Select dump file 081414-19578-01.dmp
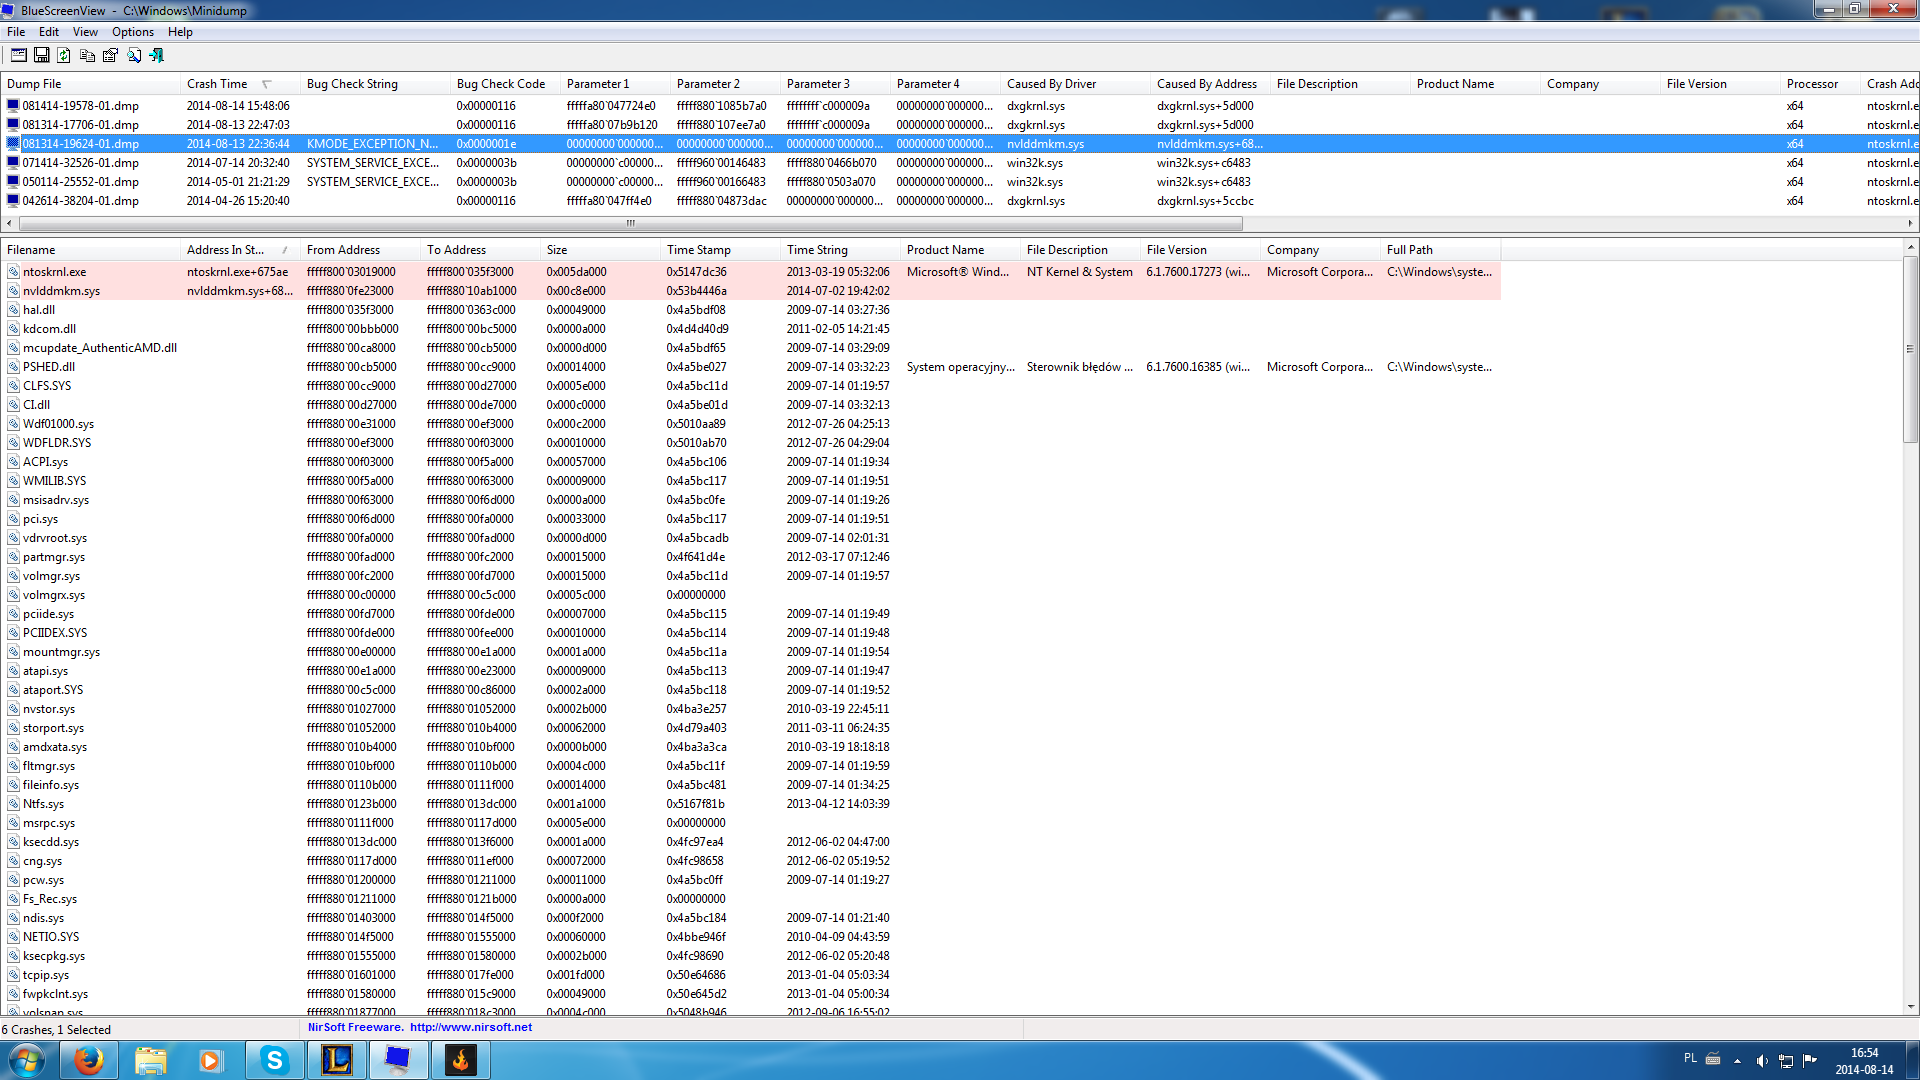This screenshot has height=1080, width=1920. point(80,106)
